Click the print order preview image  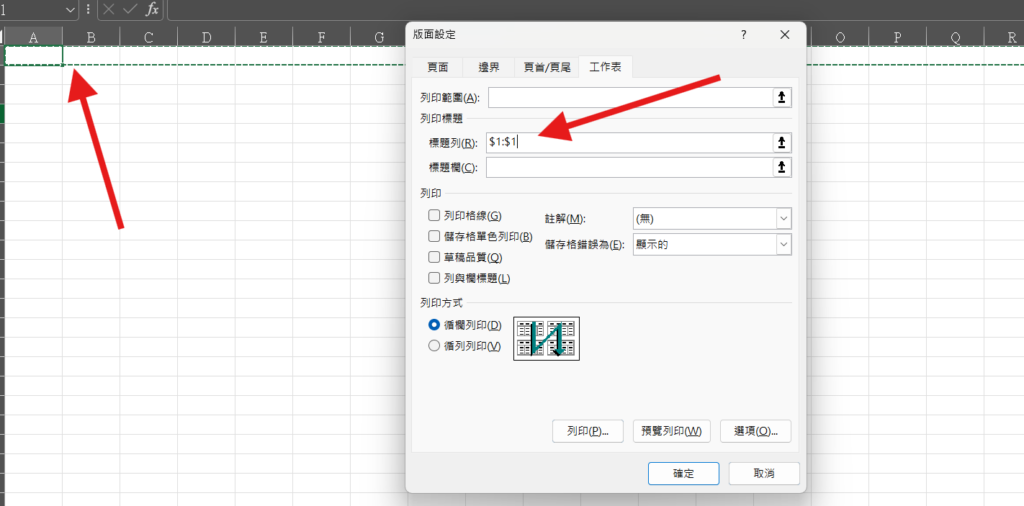[x=546, y=338]
